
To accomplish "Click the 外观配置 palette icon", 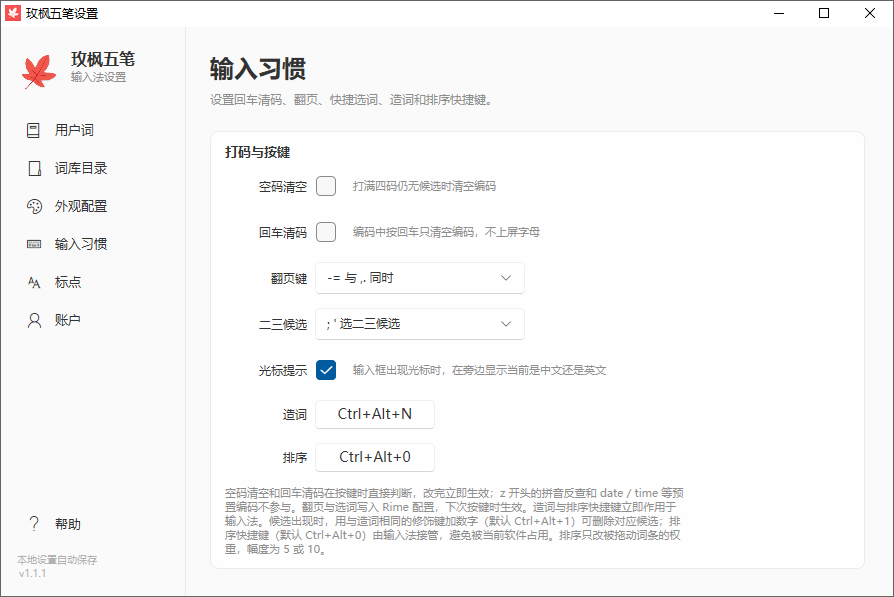I will (x=34, y=206).
